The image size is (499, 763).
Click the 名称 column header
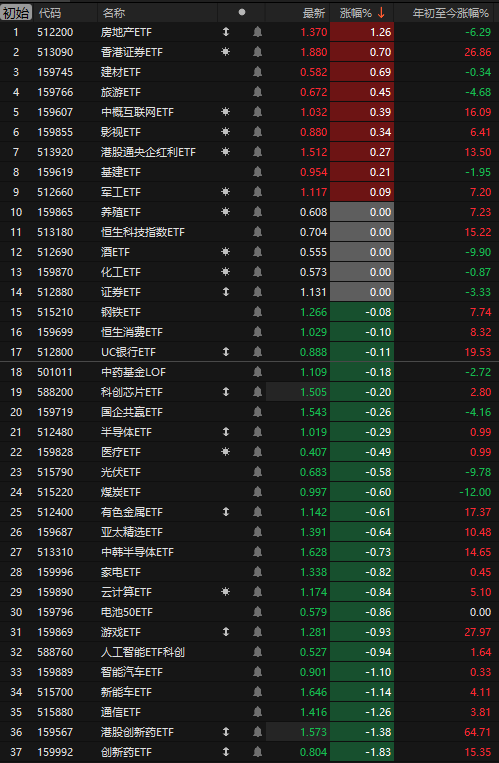113,13
